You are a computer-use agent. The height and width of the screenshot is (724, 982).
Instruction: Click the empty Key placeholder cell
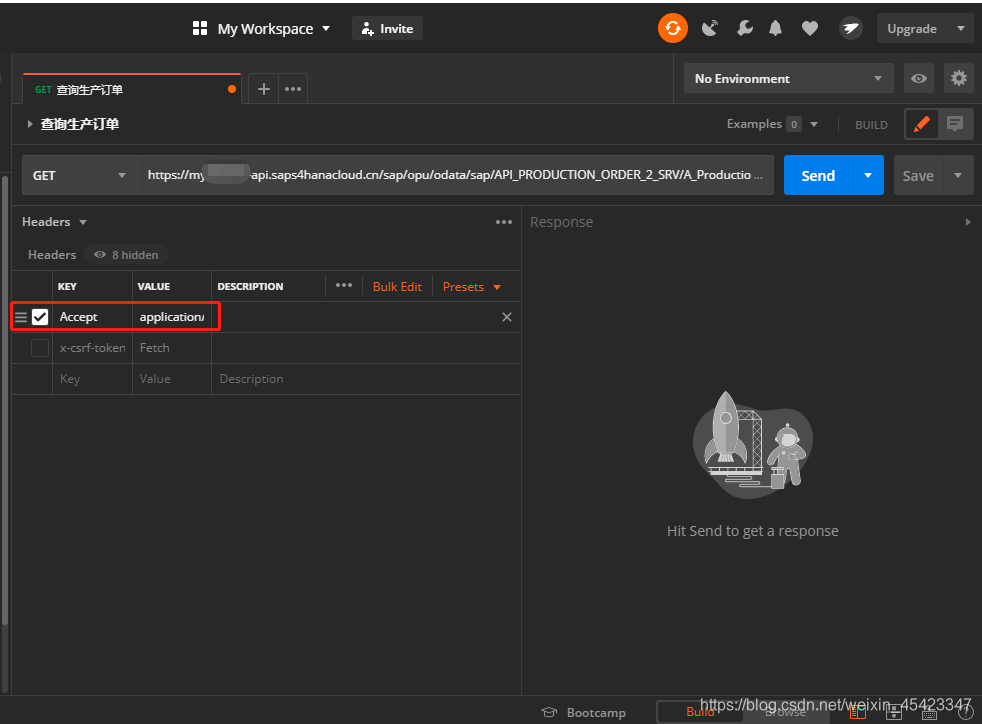point(93,379)
